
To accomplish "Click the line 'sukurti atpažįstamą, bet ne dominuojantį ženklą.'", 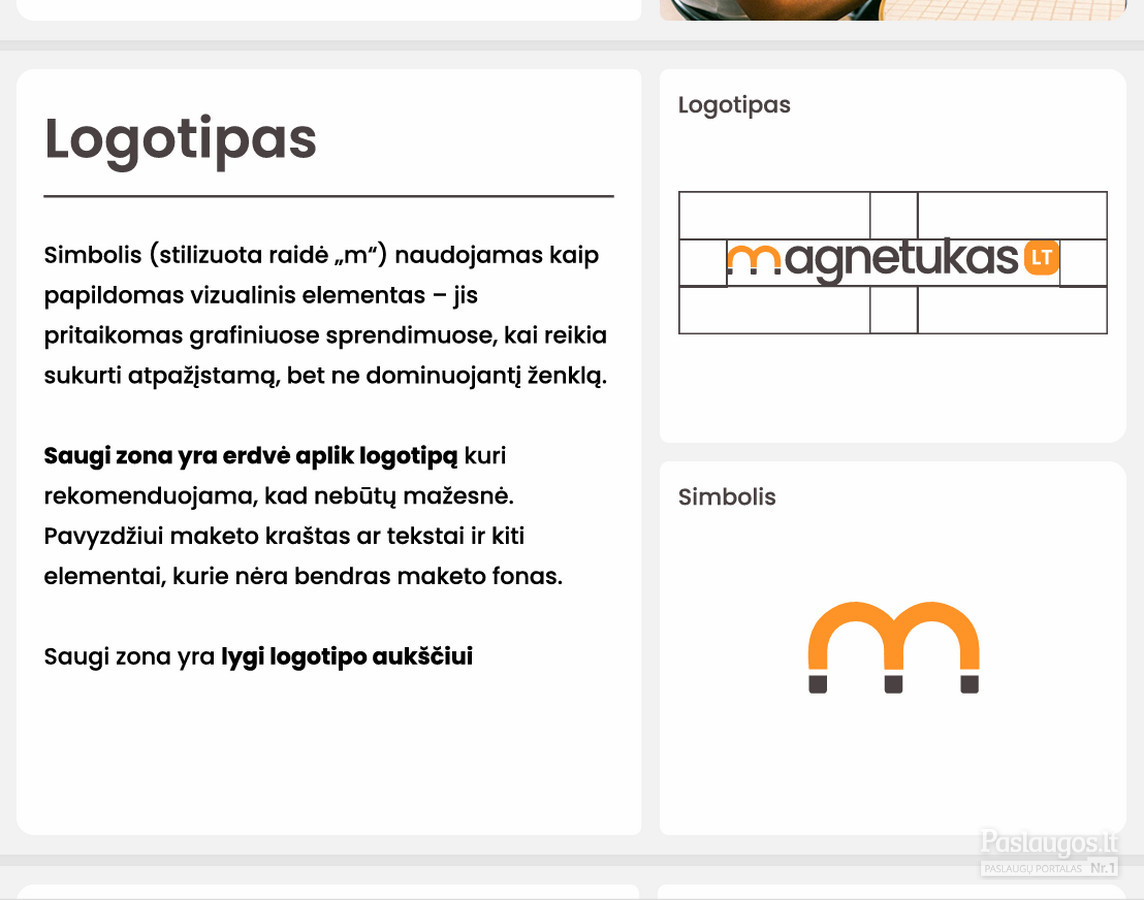I will click(x=325, y=376).
